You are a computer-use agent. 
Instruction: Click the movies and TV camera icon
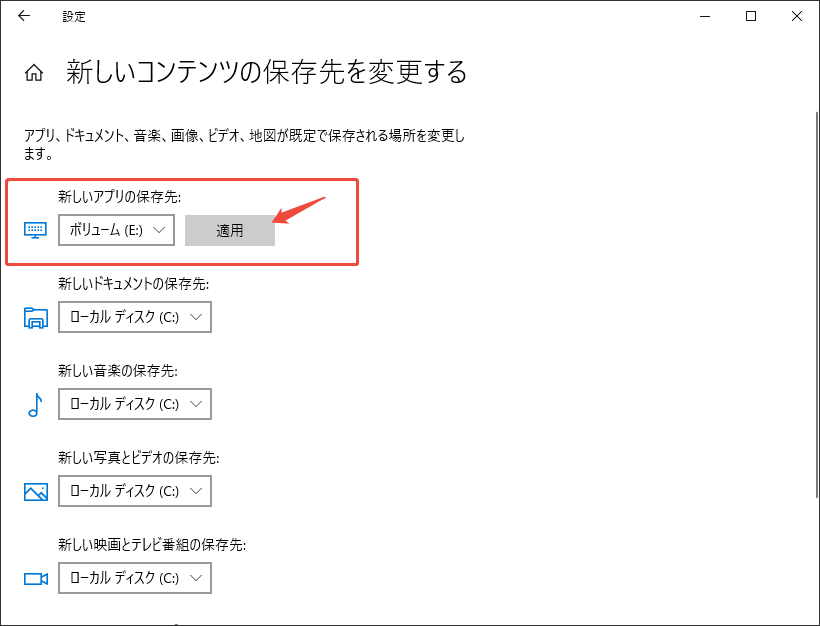[x=36, y=579]
